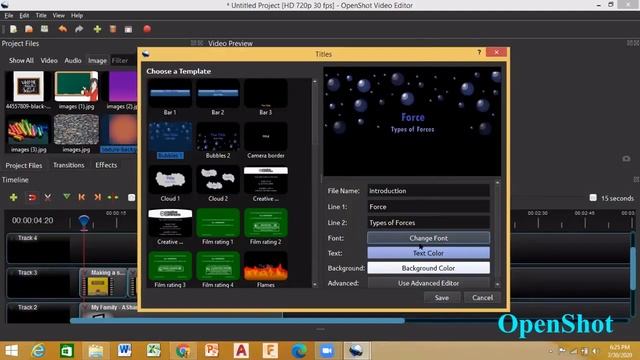Click the Line 1 text field
The width and height of the screenshot is (640, 360).
[428, 207]
